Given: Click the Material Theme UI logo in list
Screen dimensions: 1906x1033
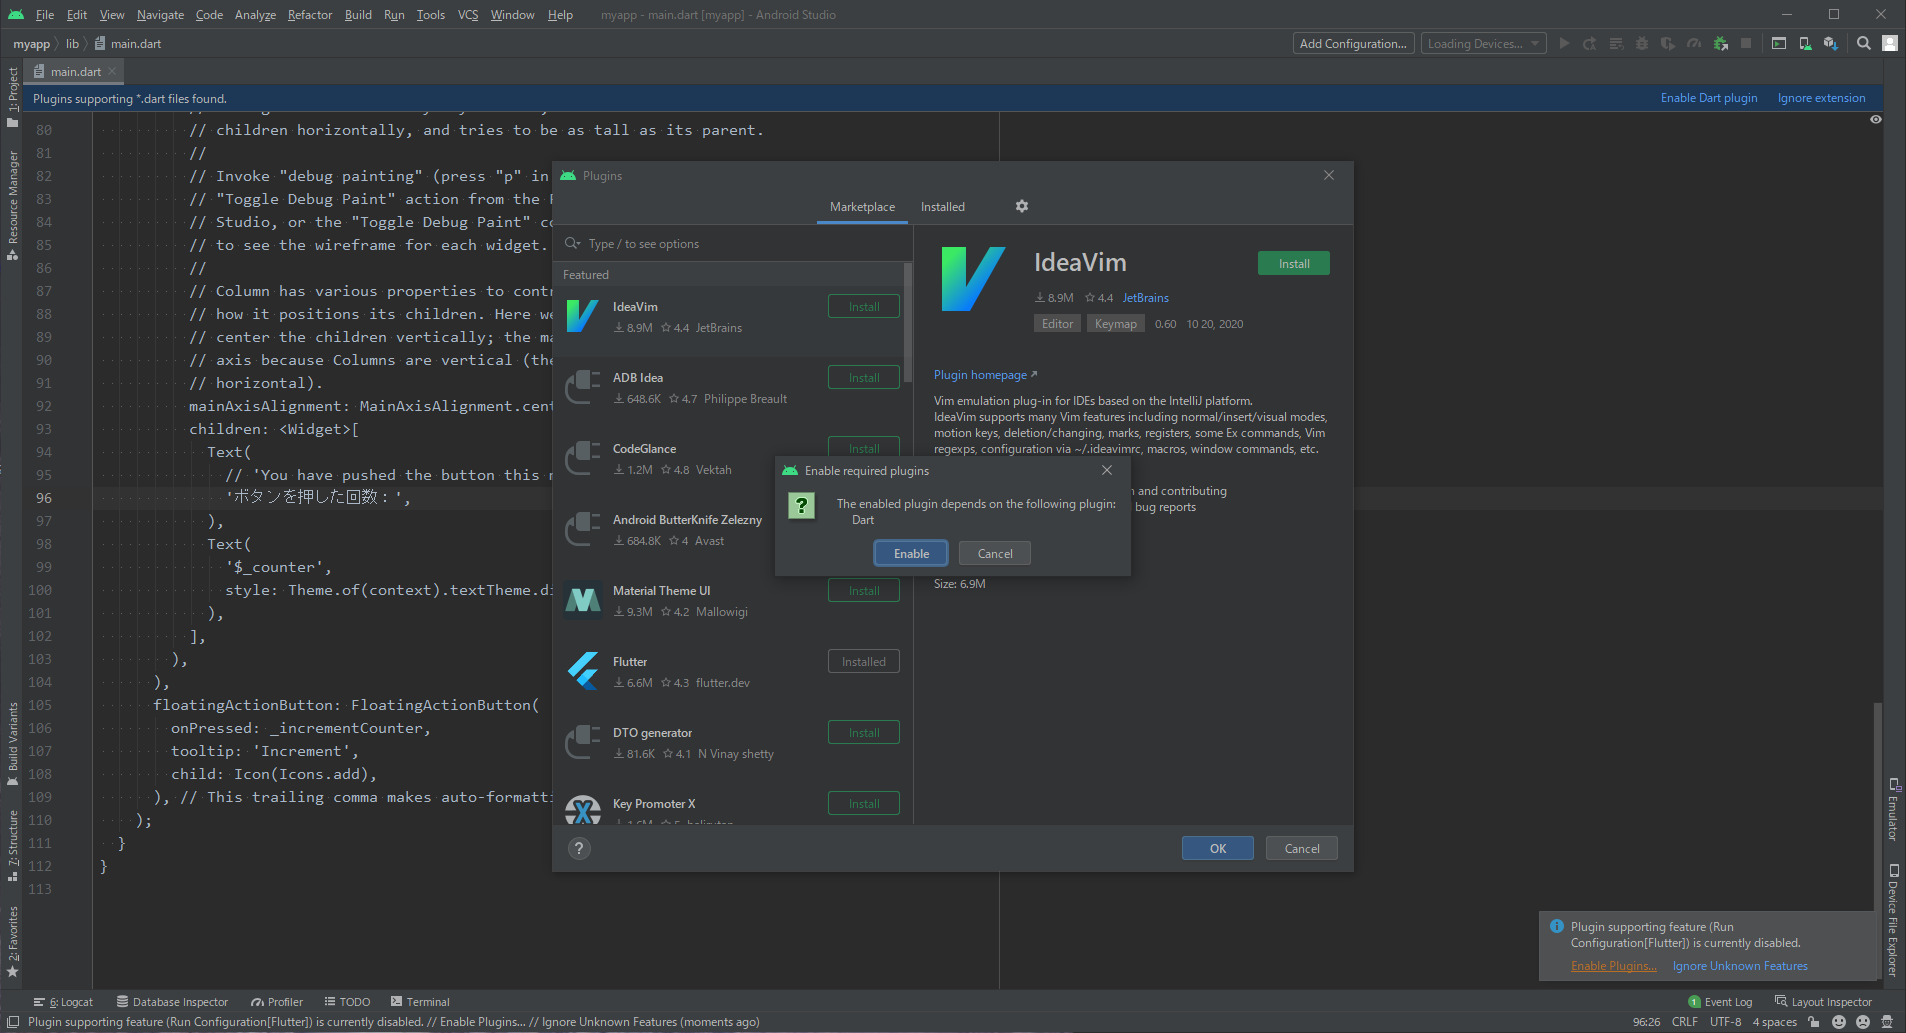Looking at the screenshot, I should coord(583,600).
